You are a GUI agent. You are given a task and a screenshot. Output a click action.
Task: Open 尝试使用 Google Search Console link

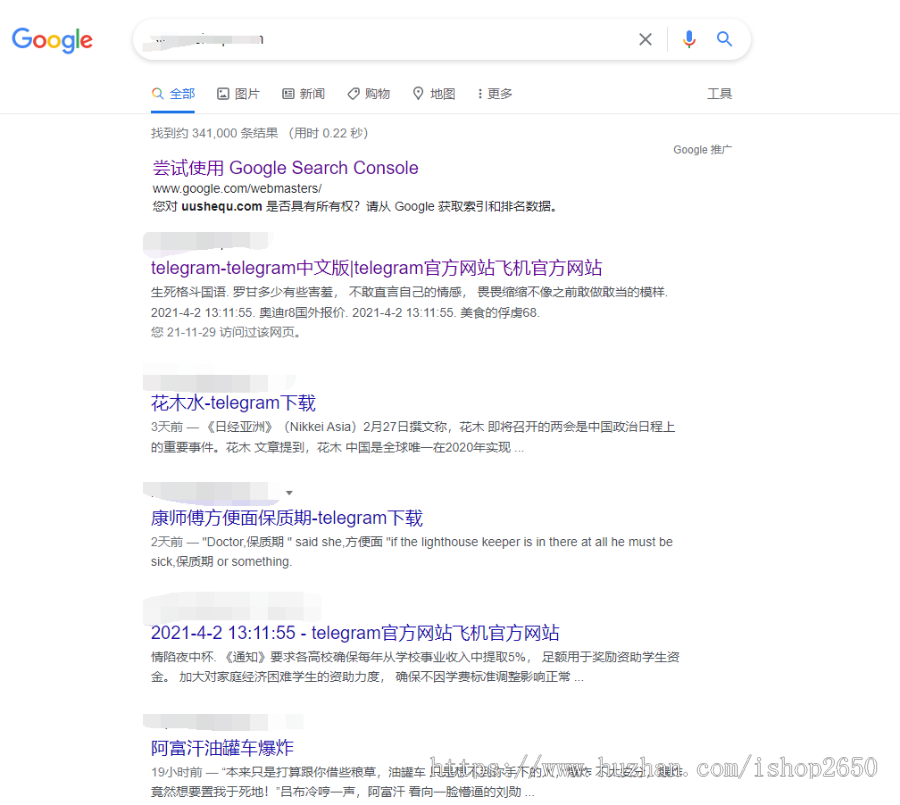285,168
